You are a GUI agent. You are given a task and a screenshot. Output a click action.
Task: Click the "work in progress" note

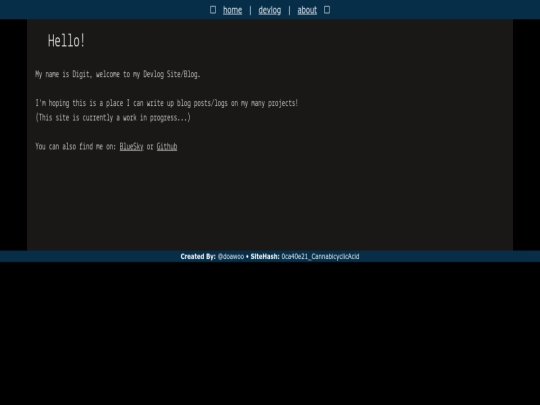[x=113, y=118]
